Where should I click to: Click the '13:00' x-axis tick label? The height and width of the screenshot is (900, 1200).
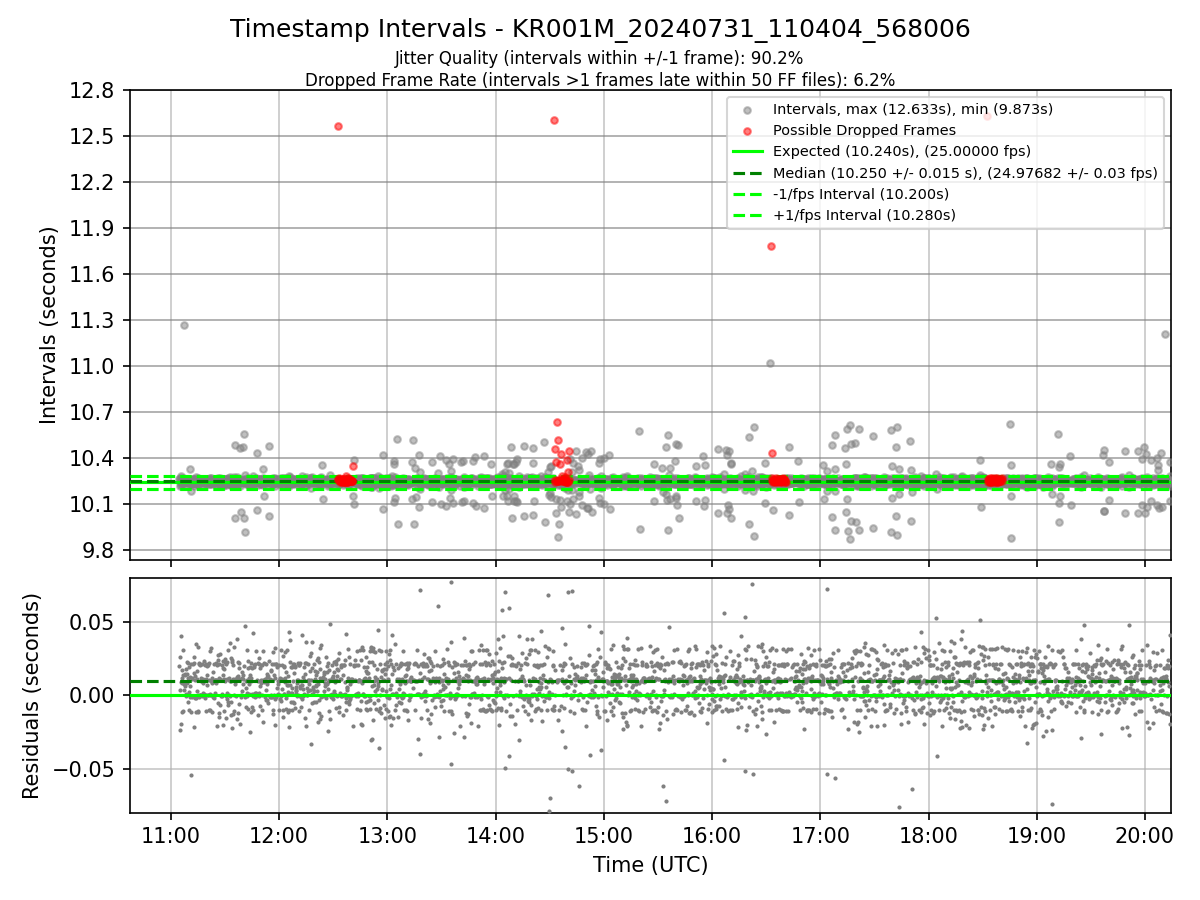(x=387, y=834)
